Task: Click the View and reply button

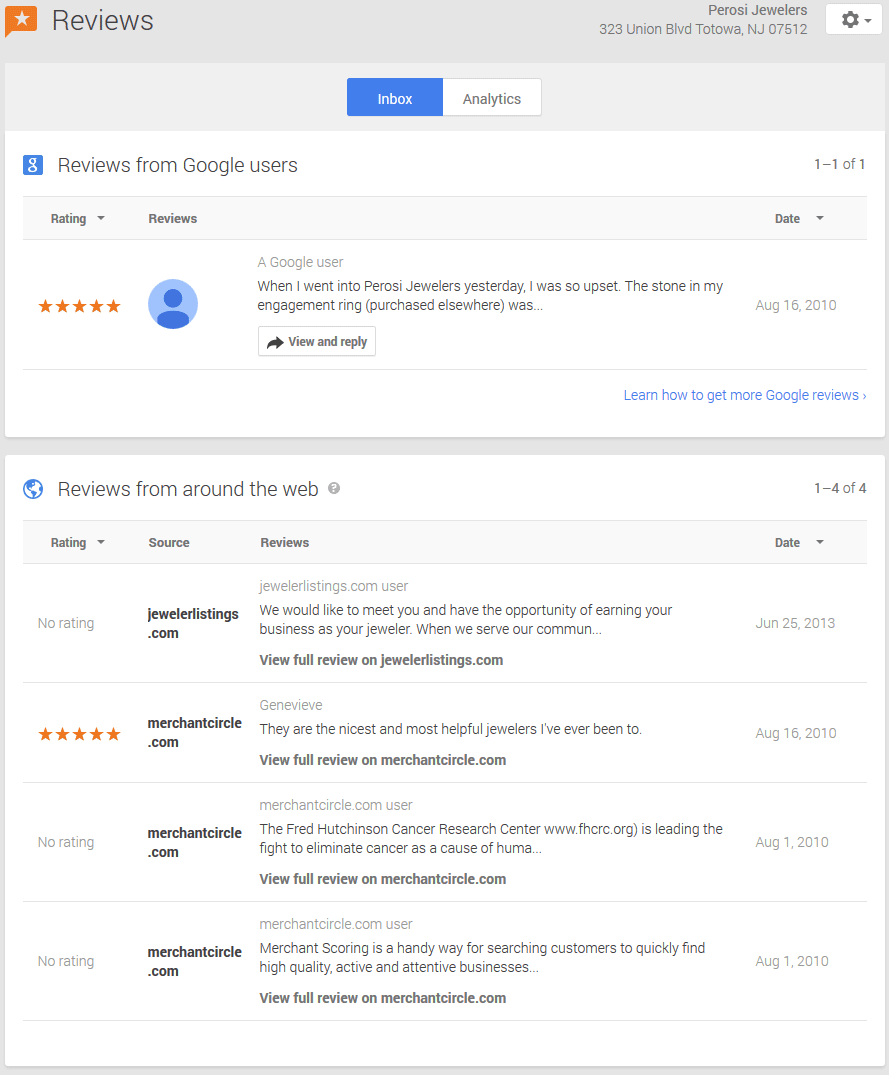Action: (317, 341)
